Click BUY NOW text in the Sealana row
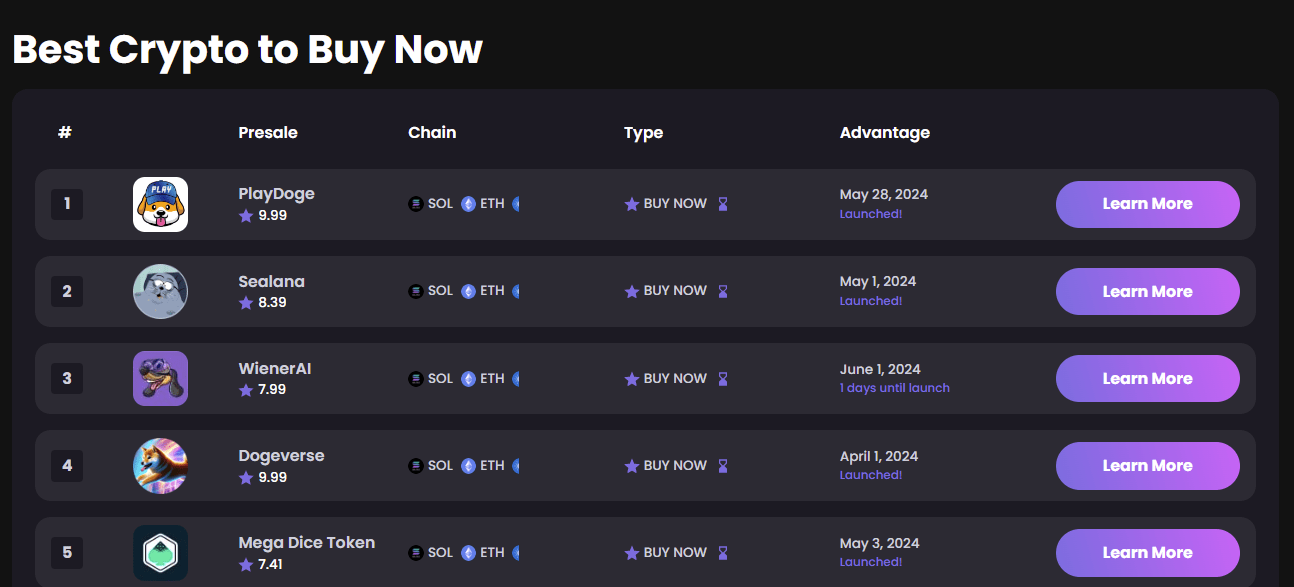Image resolution: width=1294 pixels, height=587 pixels. click(675, 291)
